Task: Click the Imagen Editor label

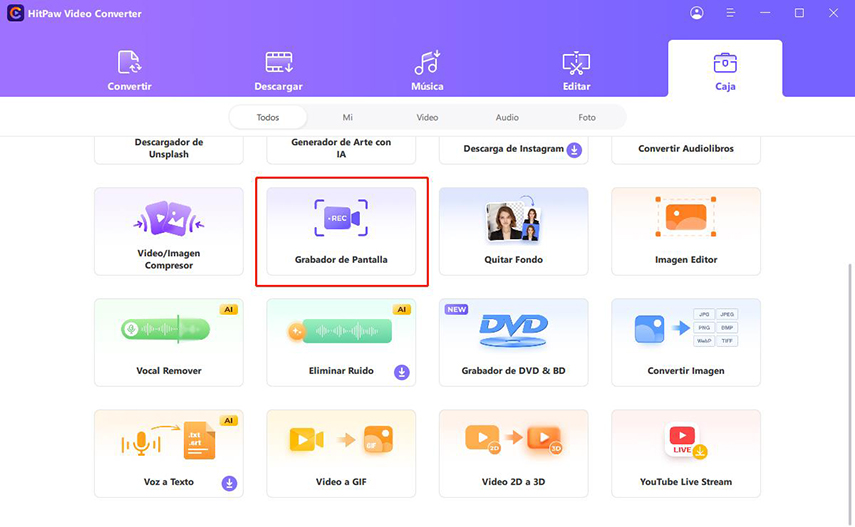Action: coord(686,260)
